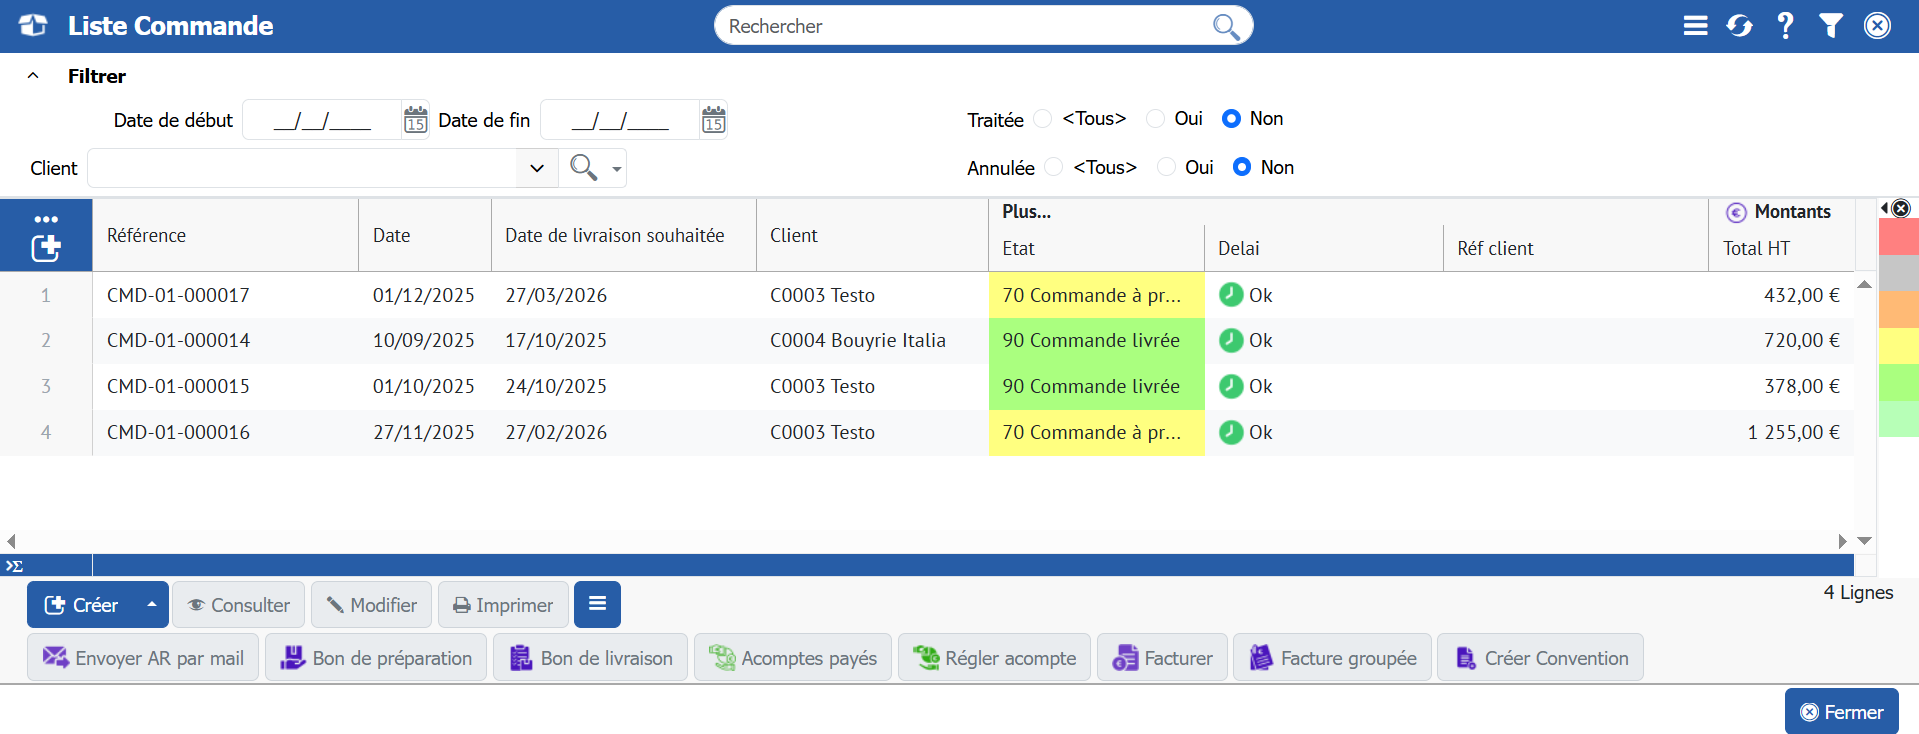The height and width of the screenshot is (734, 1919).
Task: Click the refresh icon in header
Action: click(x=1739, y=26)
